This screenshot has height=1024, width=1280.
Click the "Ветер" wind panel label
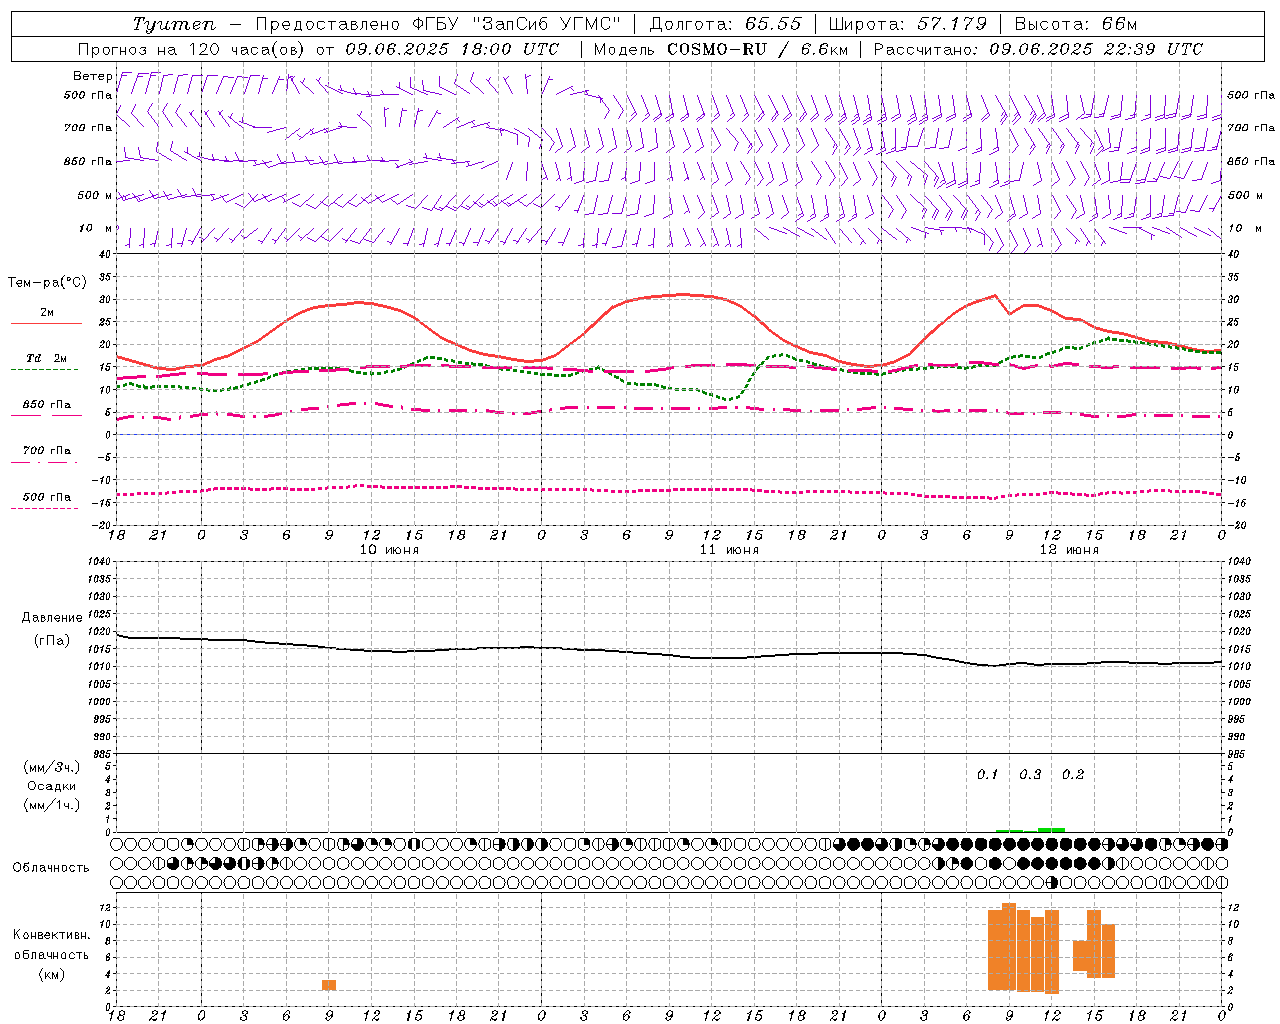click(92, 76)
